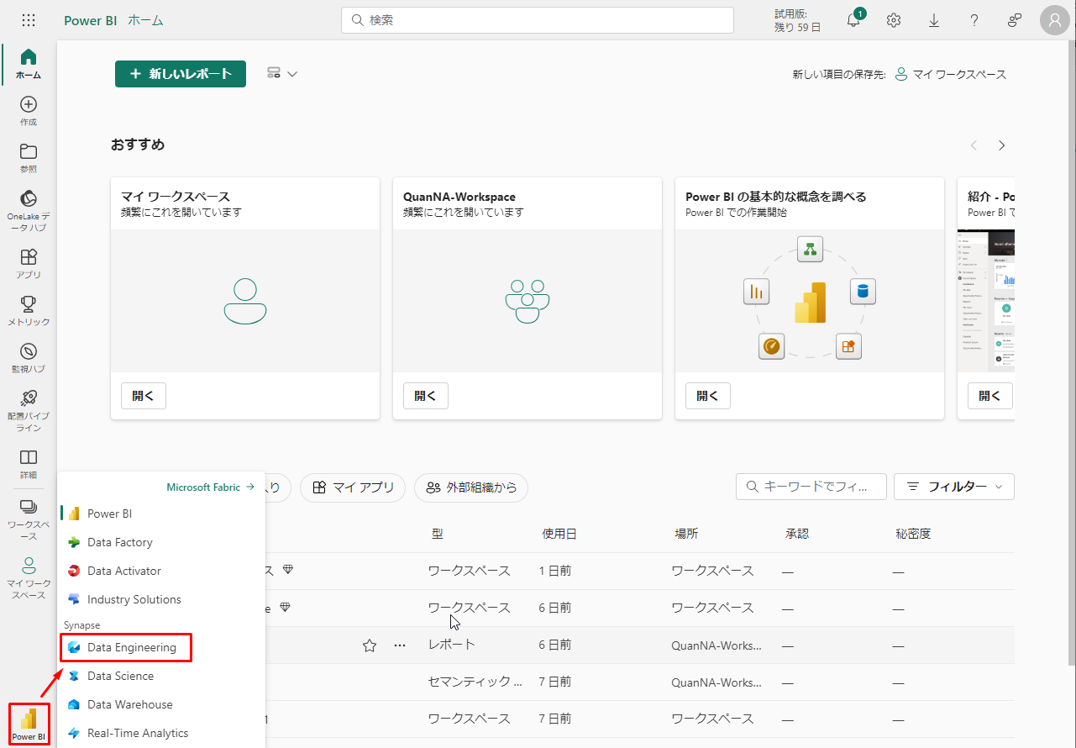Open the QuanNA-Workspace card button
Image resolution: width=1076 pixels, height=748 pixels.
pos(425,396)
